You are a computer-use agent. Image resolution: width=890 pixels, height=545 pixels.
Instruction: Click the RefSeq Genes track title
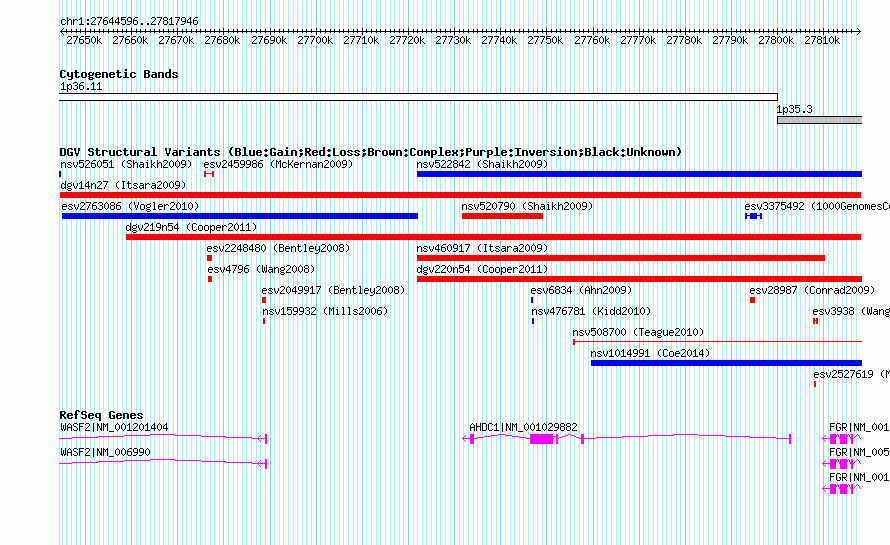tap(101, 415)
